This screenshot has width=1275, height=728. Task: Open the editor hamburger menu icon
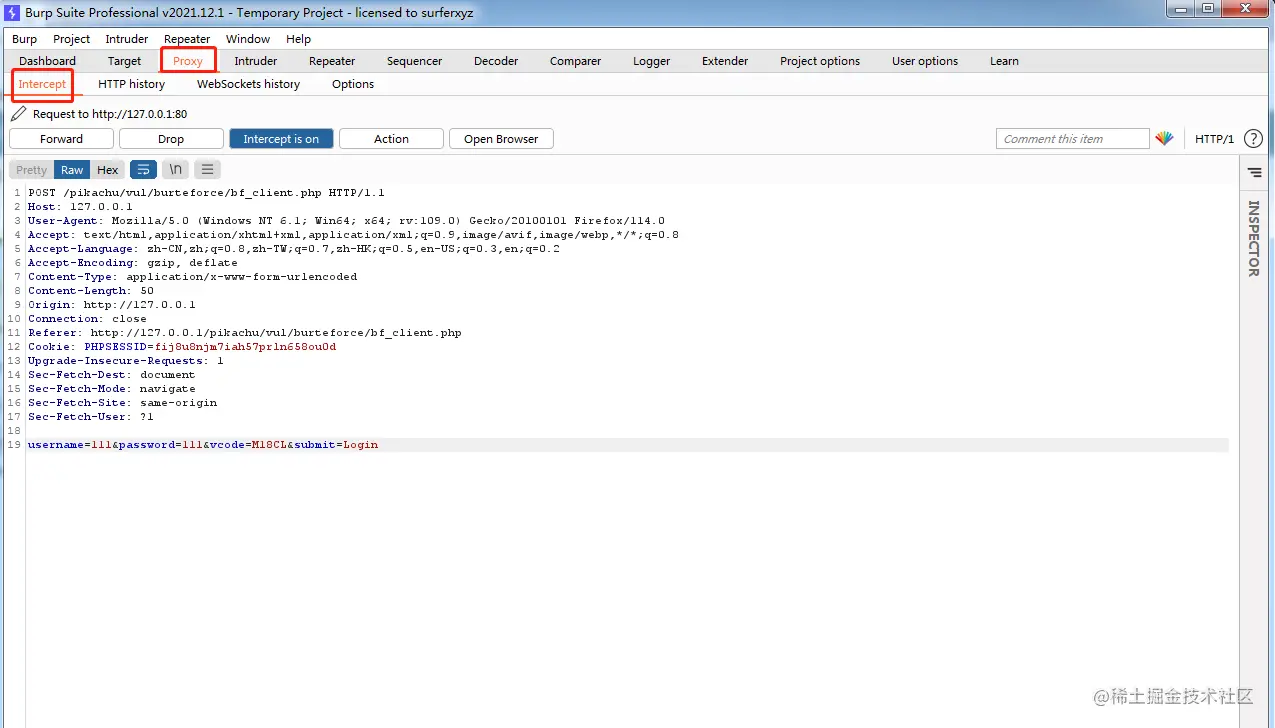click(x=206, y=170)
